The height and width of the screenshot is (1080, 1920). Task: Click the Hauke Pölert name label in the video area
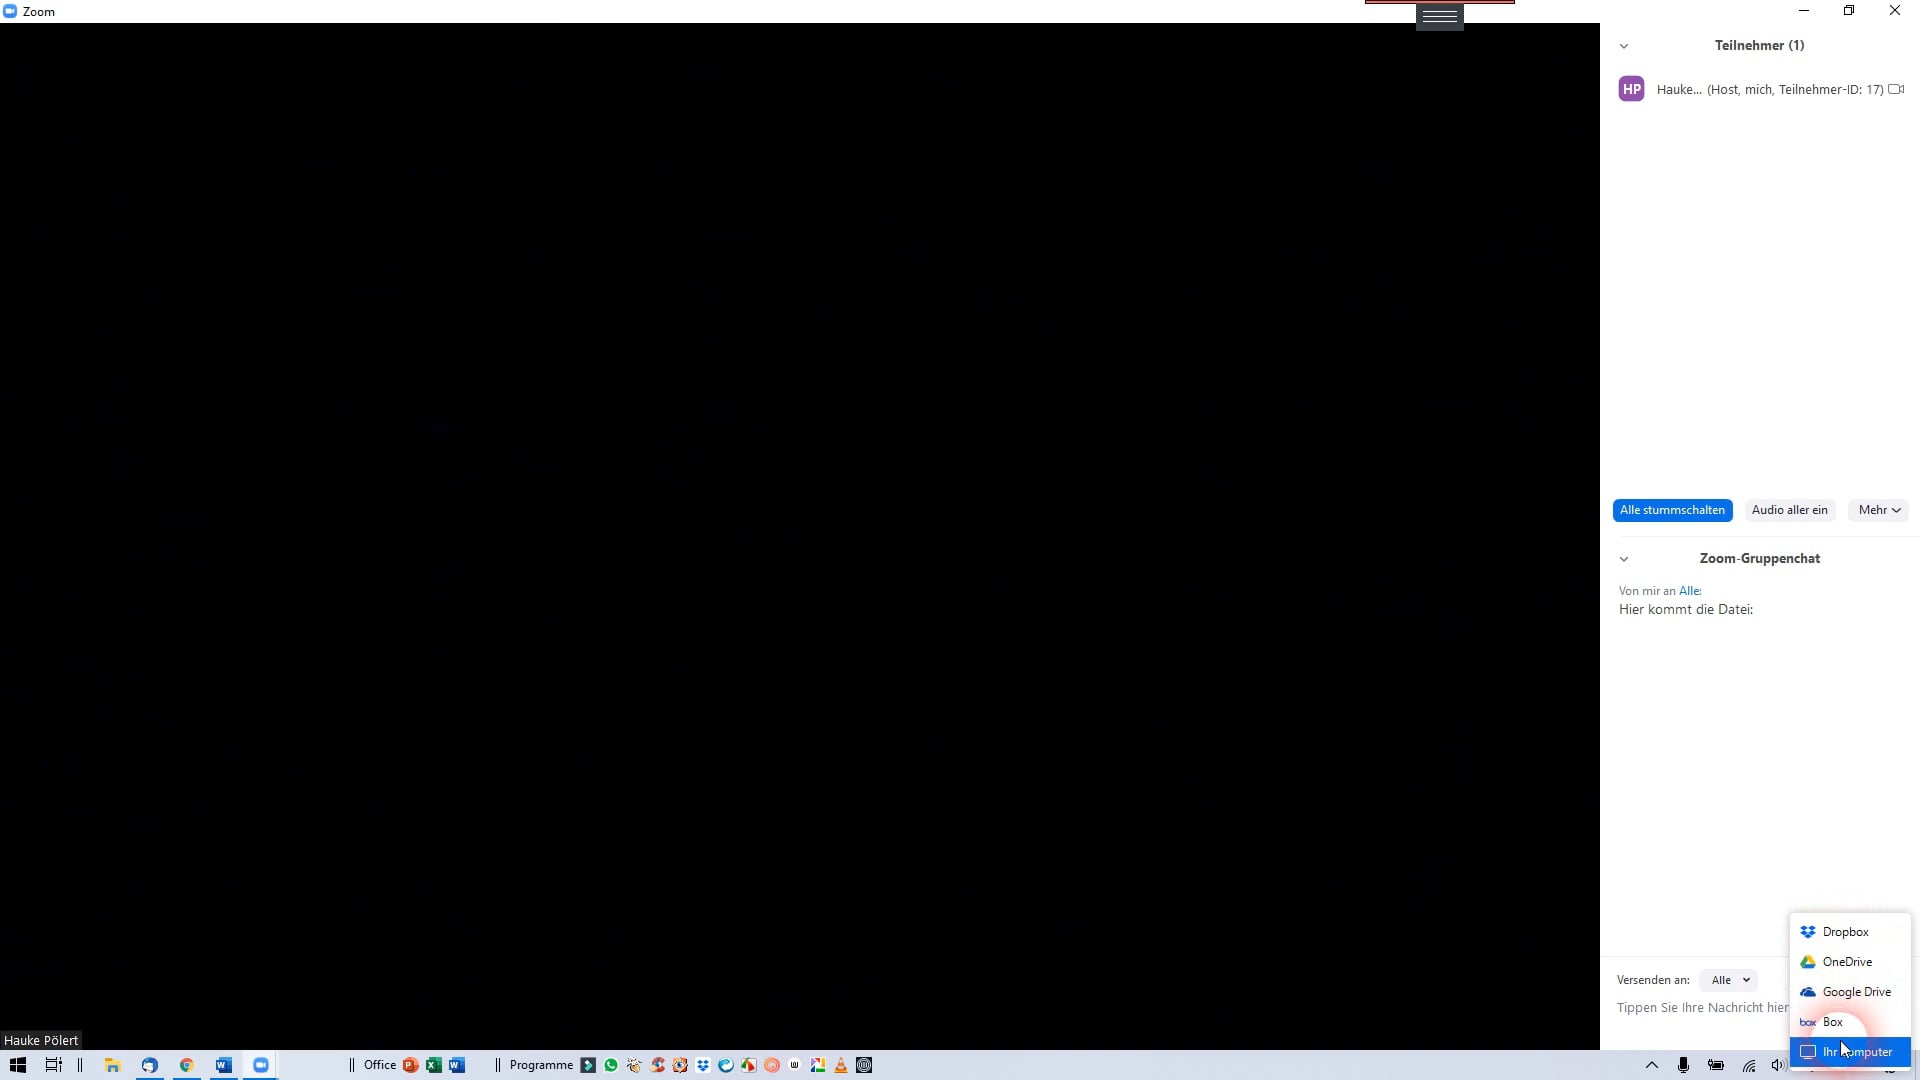pyautogui.click(x=41, y=1040)
